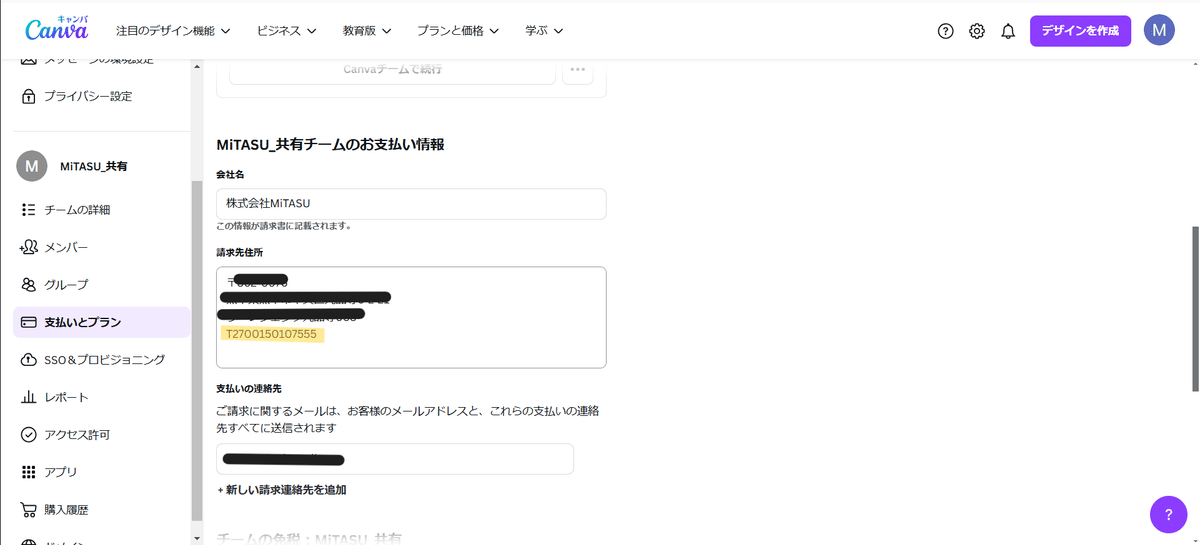Viewport: 1200px width, 545px height.
Task: Click the groups people icon
Action: click(29, 285)
